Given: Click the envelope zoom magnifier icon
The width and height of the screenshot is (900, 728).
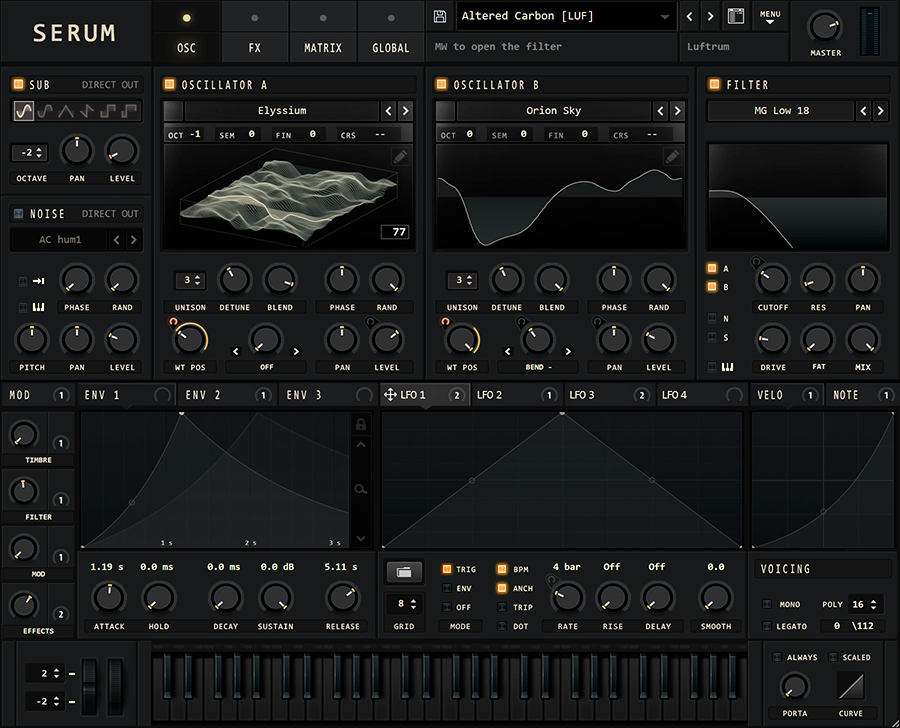Looking at the screenshot, I should point(360,489).
